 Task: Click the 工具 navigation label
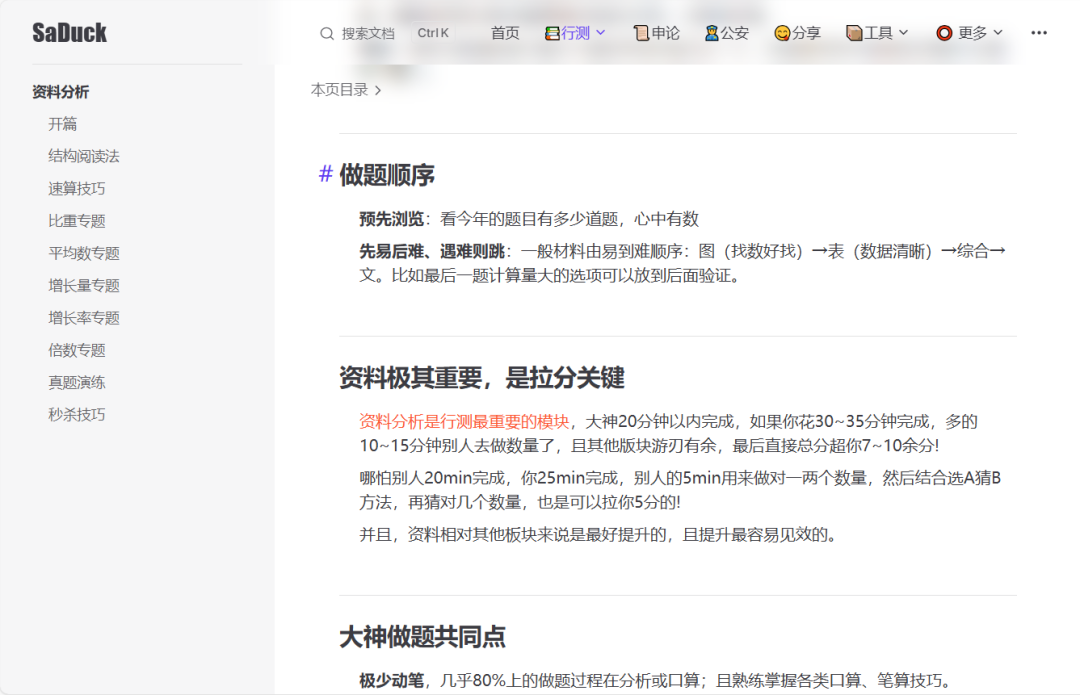pyautogui.click(x=878, y=32)
